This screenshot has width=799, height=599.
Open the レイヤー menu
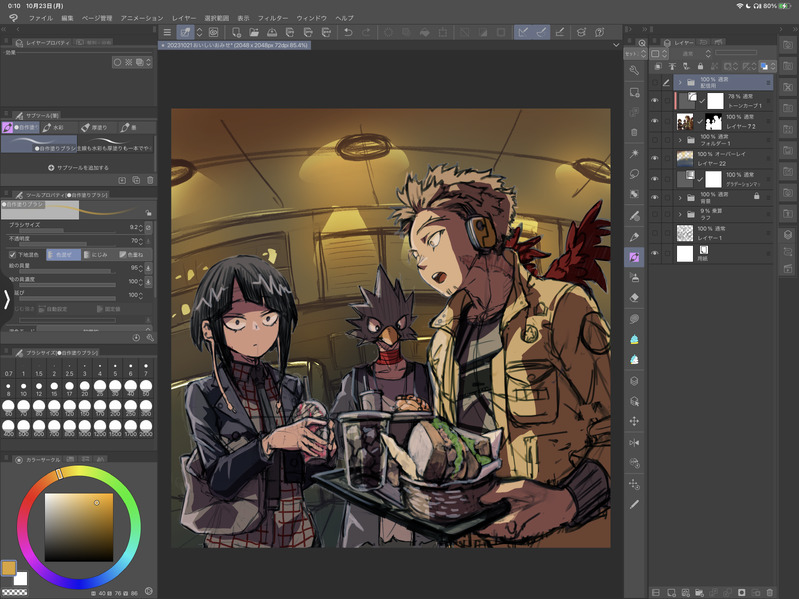(x=184, y=18)
